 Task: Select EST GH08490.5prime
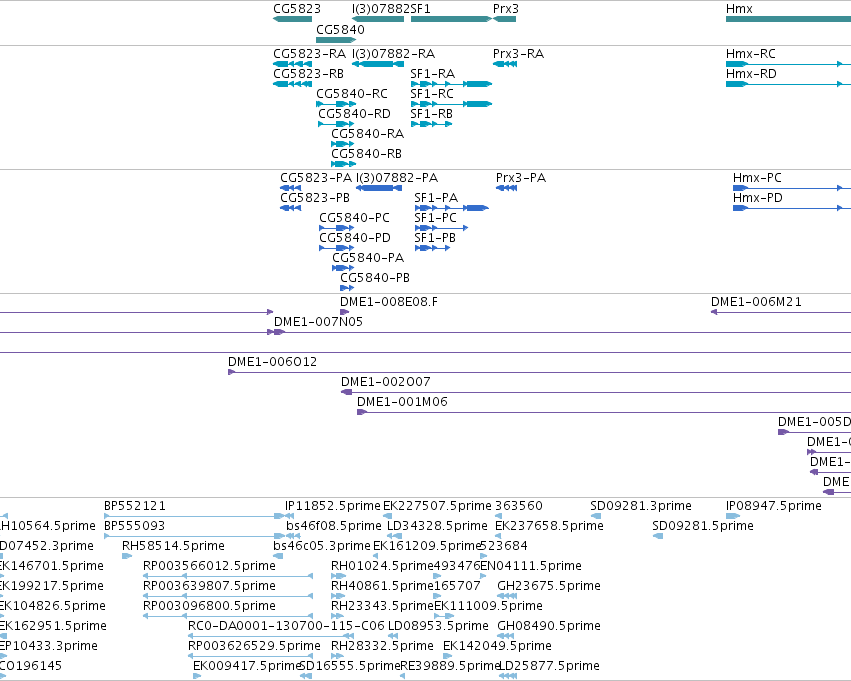tap(549, 626)
